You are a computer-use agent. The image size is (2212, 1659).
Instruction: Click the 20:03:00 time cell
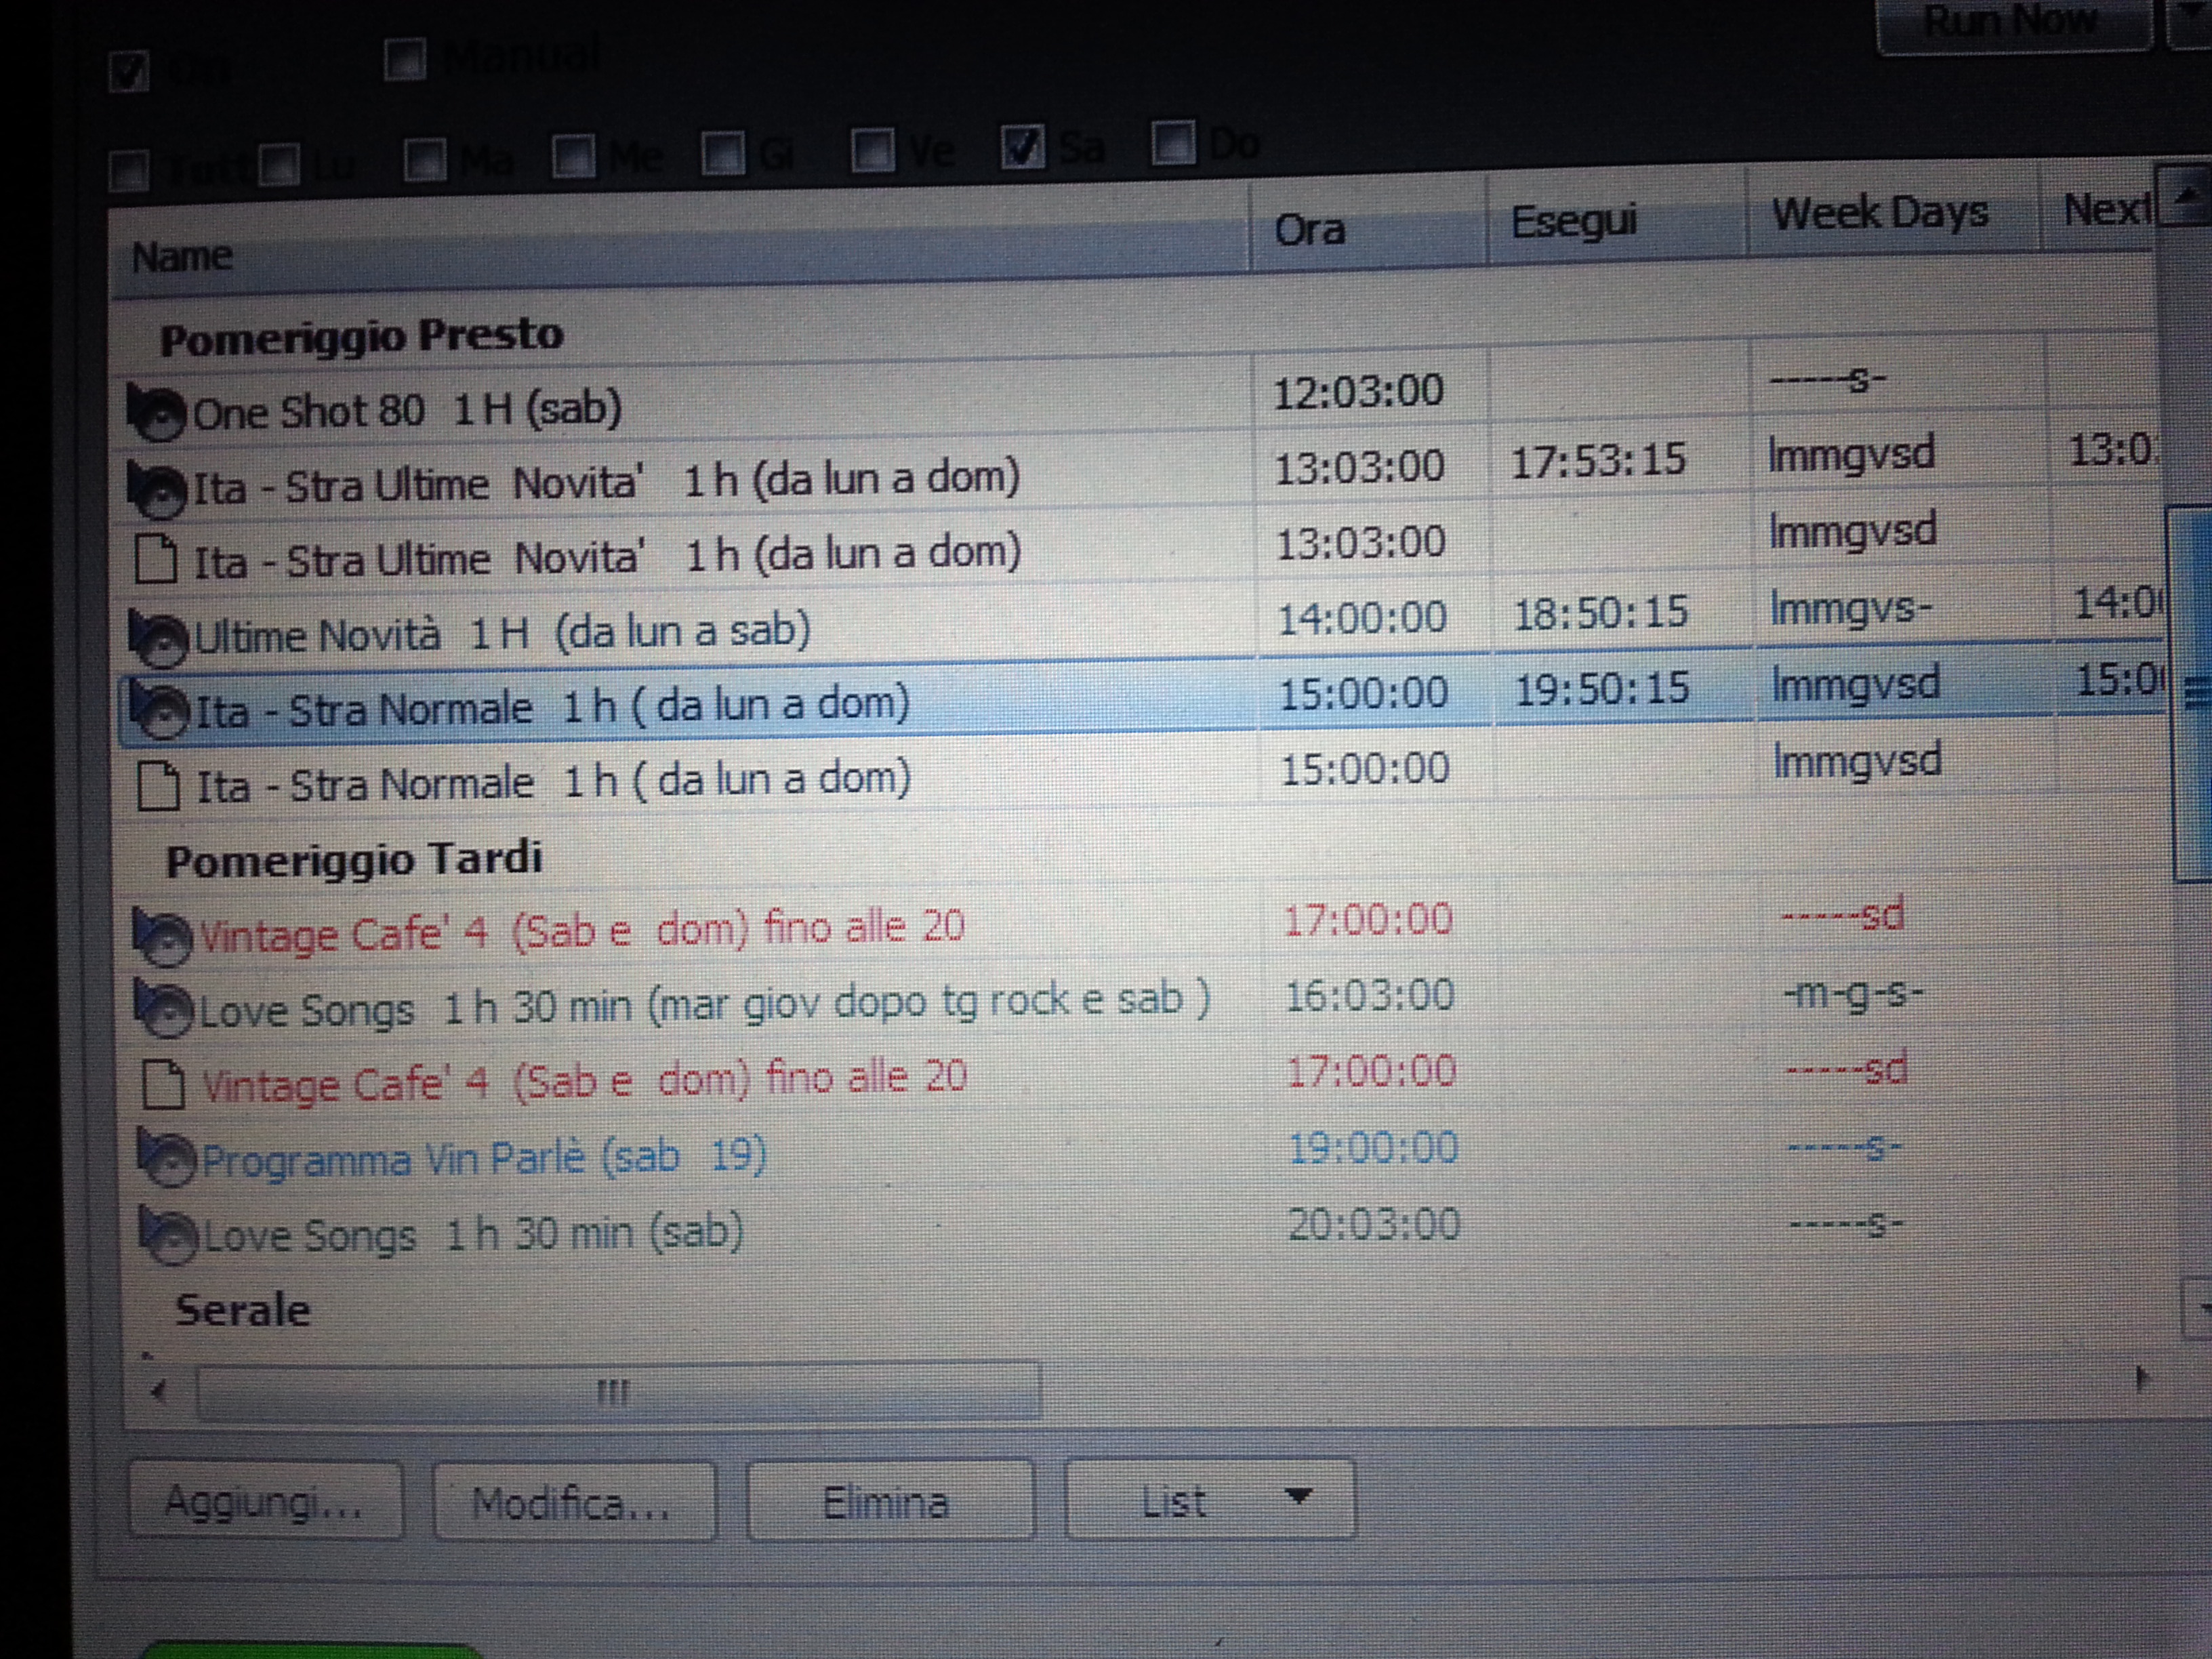[1374, 1225]
